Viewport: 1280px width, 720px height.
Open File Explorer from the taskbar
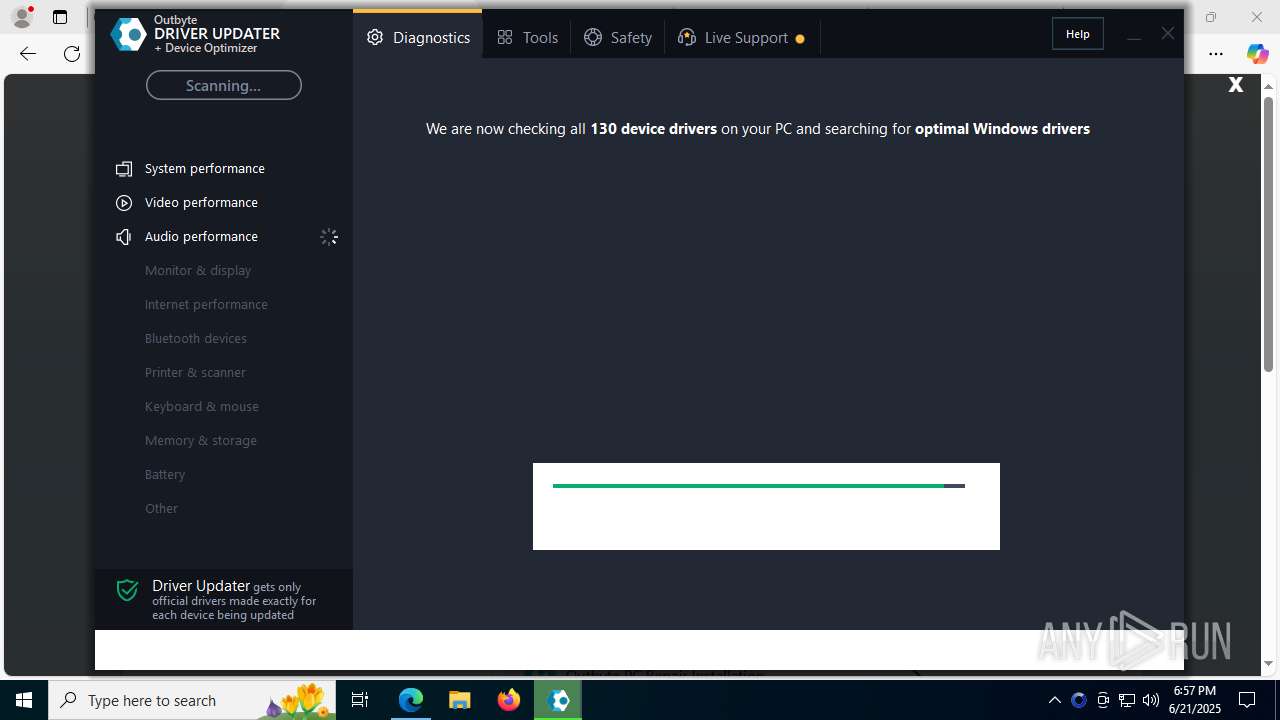coord(460,700)
